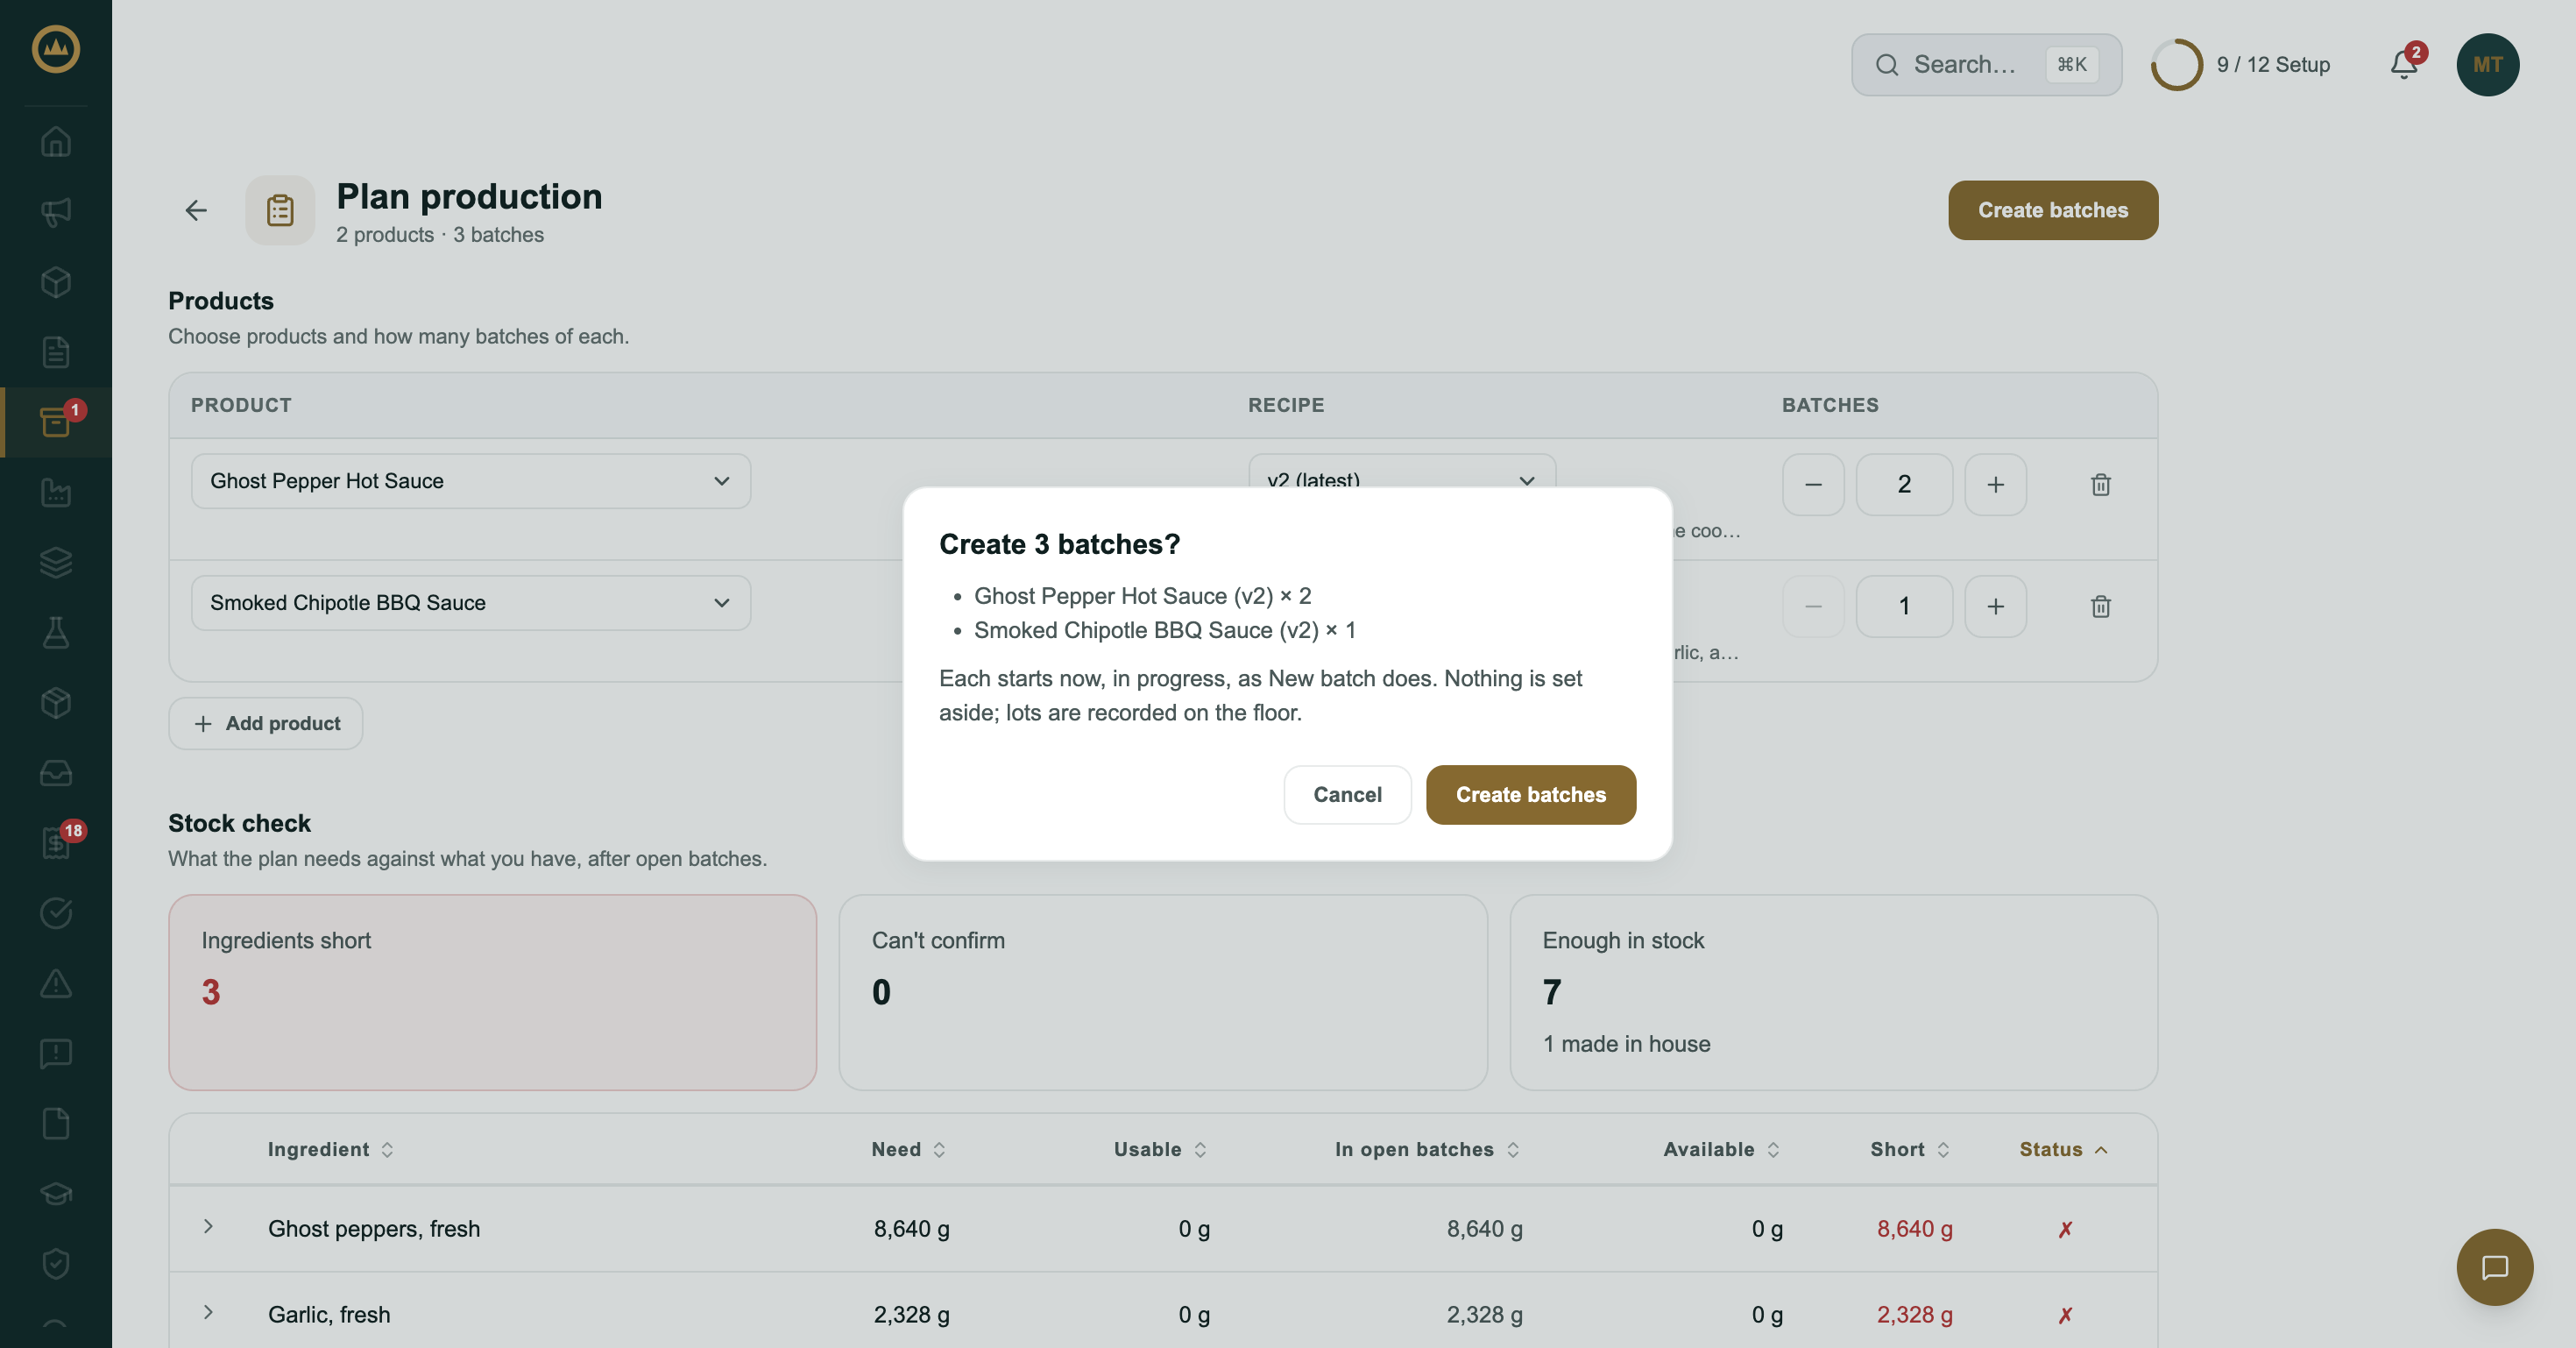Click the sidebar archive box icon with badge 1
This screenshot has width=2576, height=1348.
coord(56,422)
